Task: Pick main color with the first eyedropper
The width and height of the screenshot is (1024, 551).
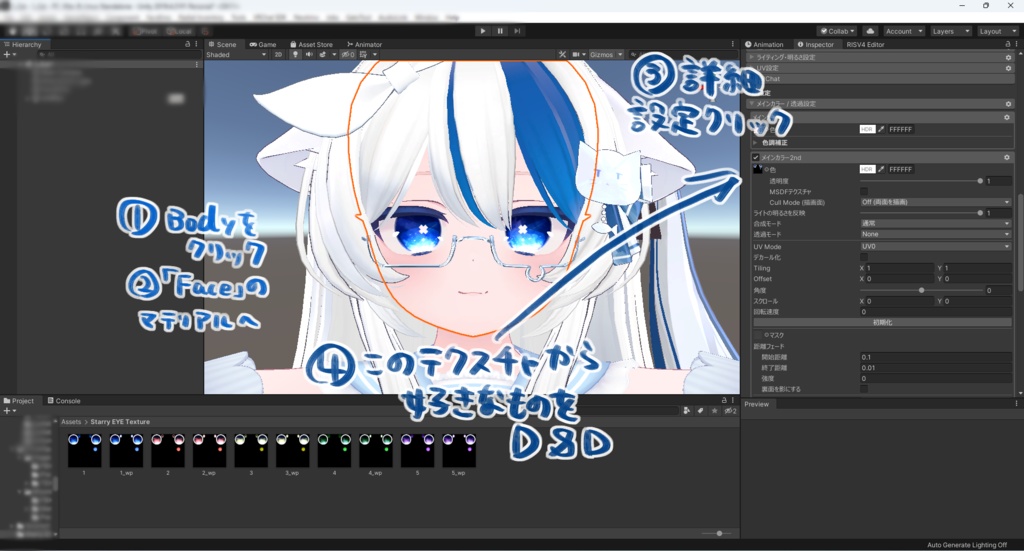Action: (881, 129)
